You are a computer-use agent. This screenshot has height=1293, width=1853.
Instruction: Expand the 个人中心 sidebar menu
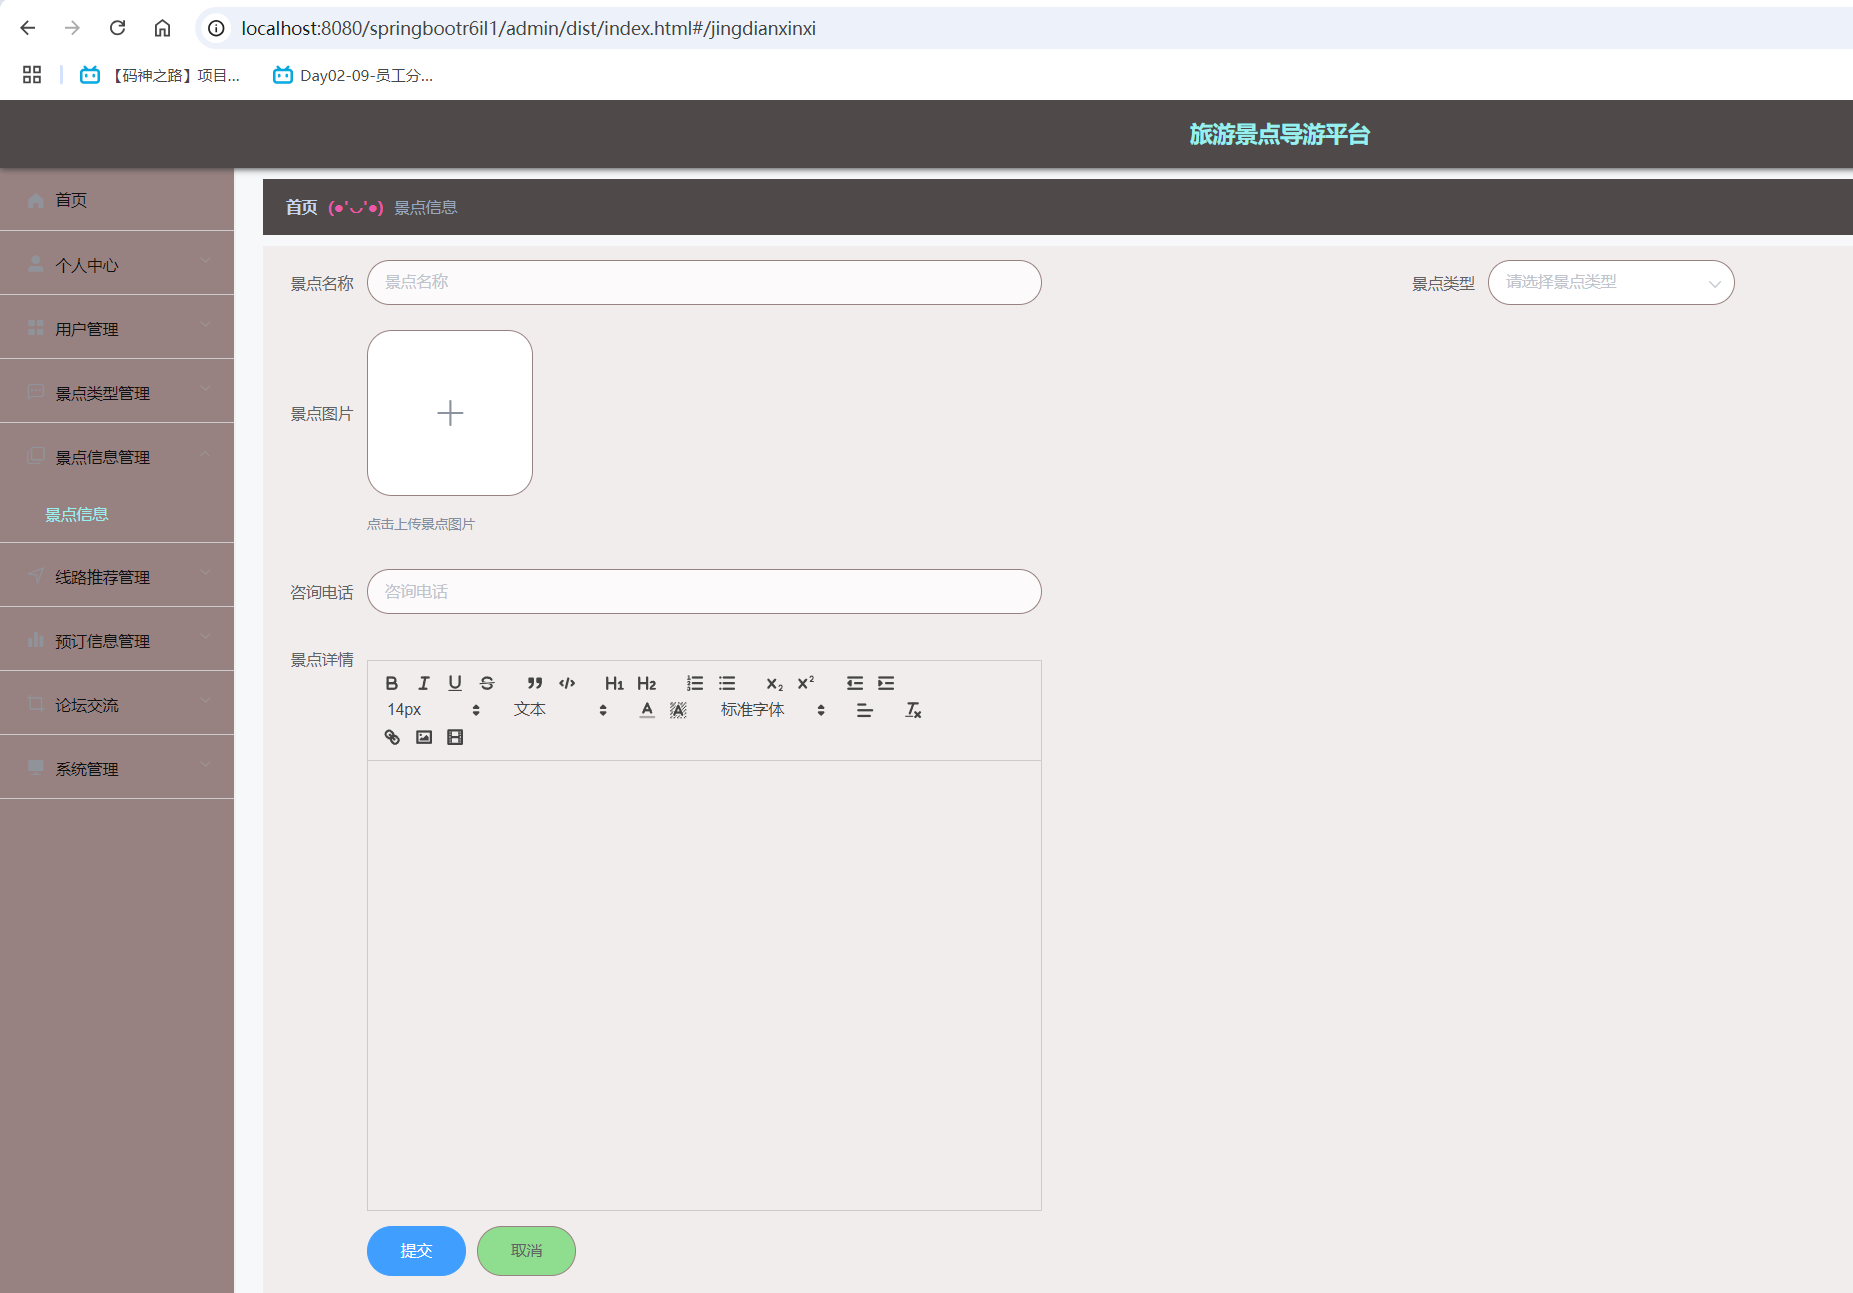pos(117,264)
